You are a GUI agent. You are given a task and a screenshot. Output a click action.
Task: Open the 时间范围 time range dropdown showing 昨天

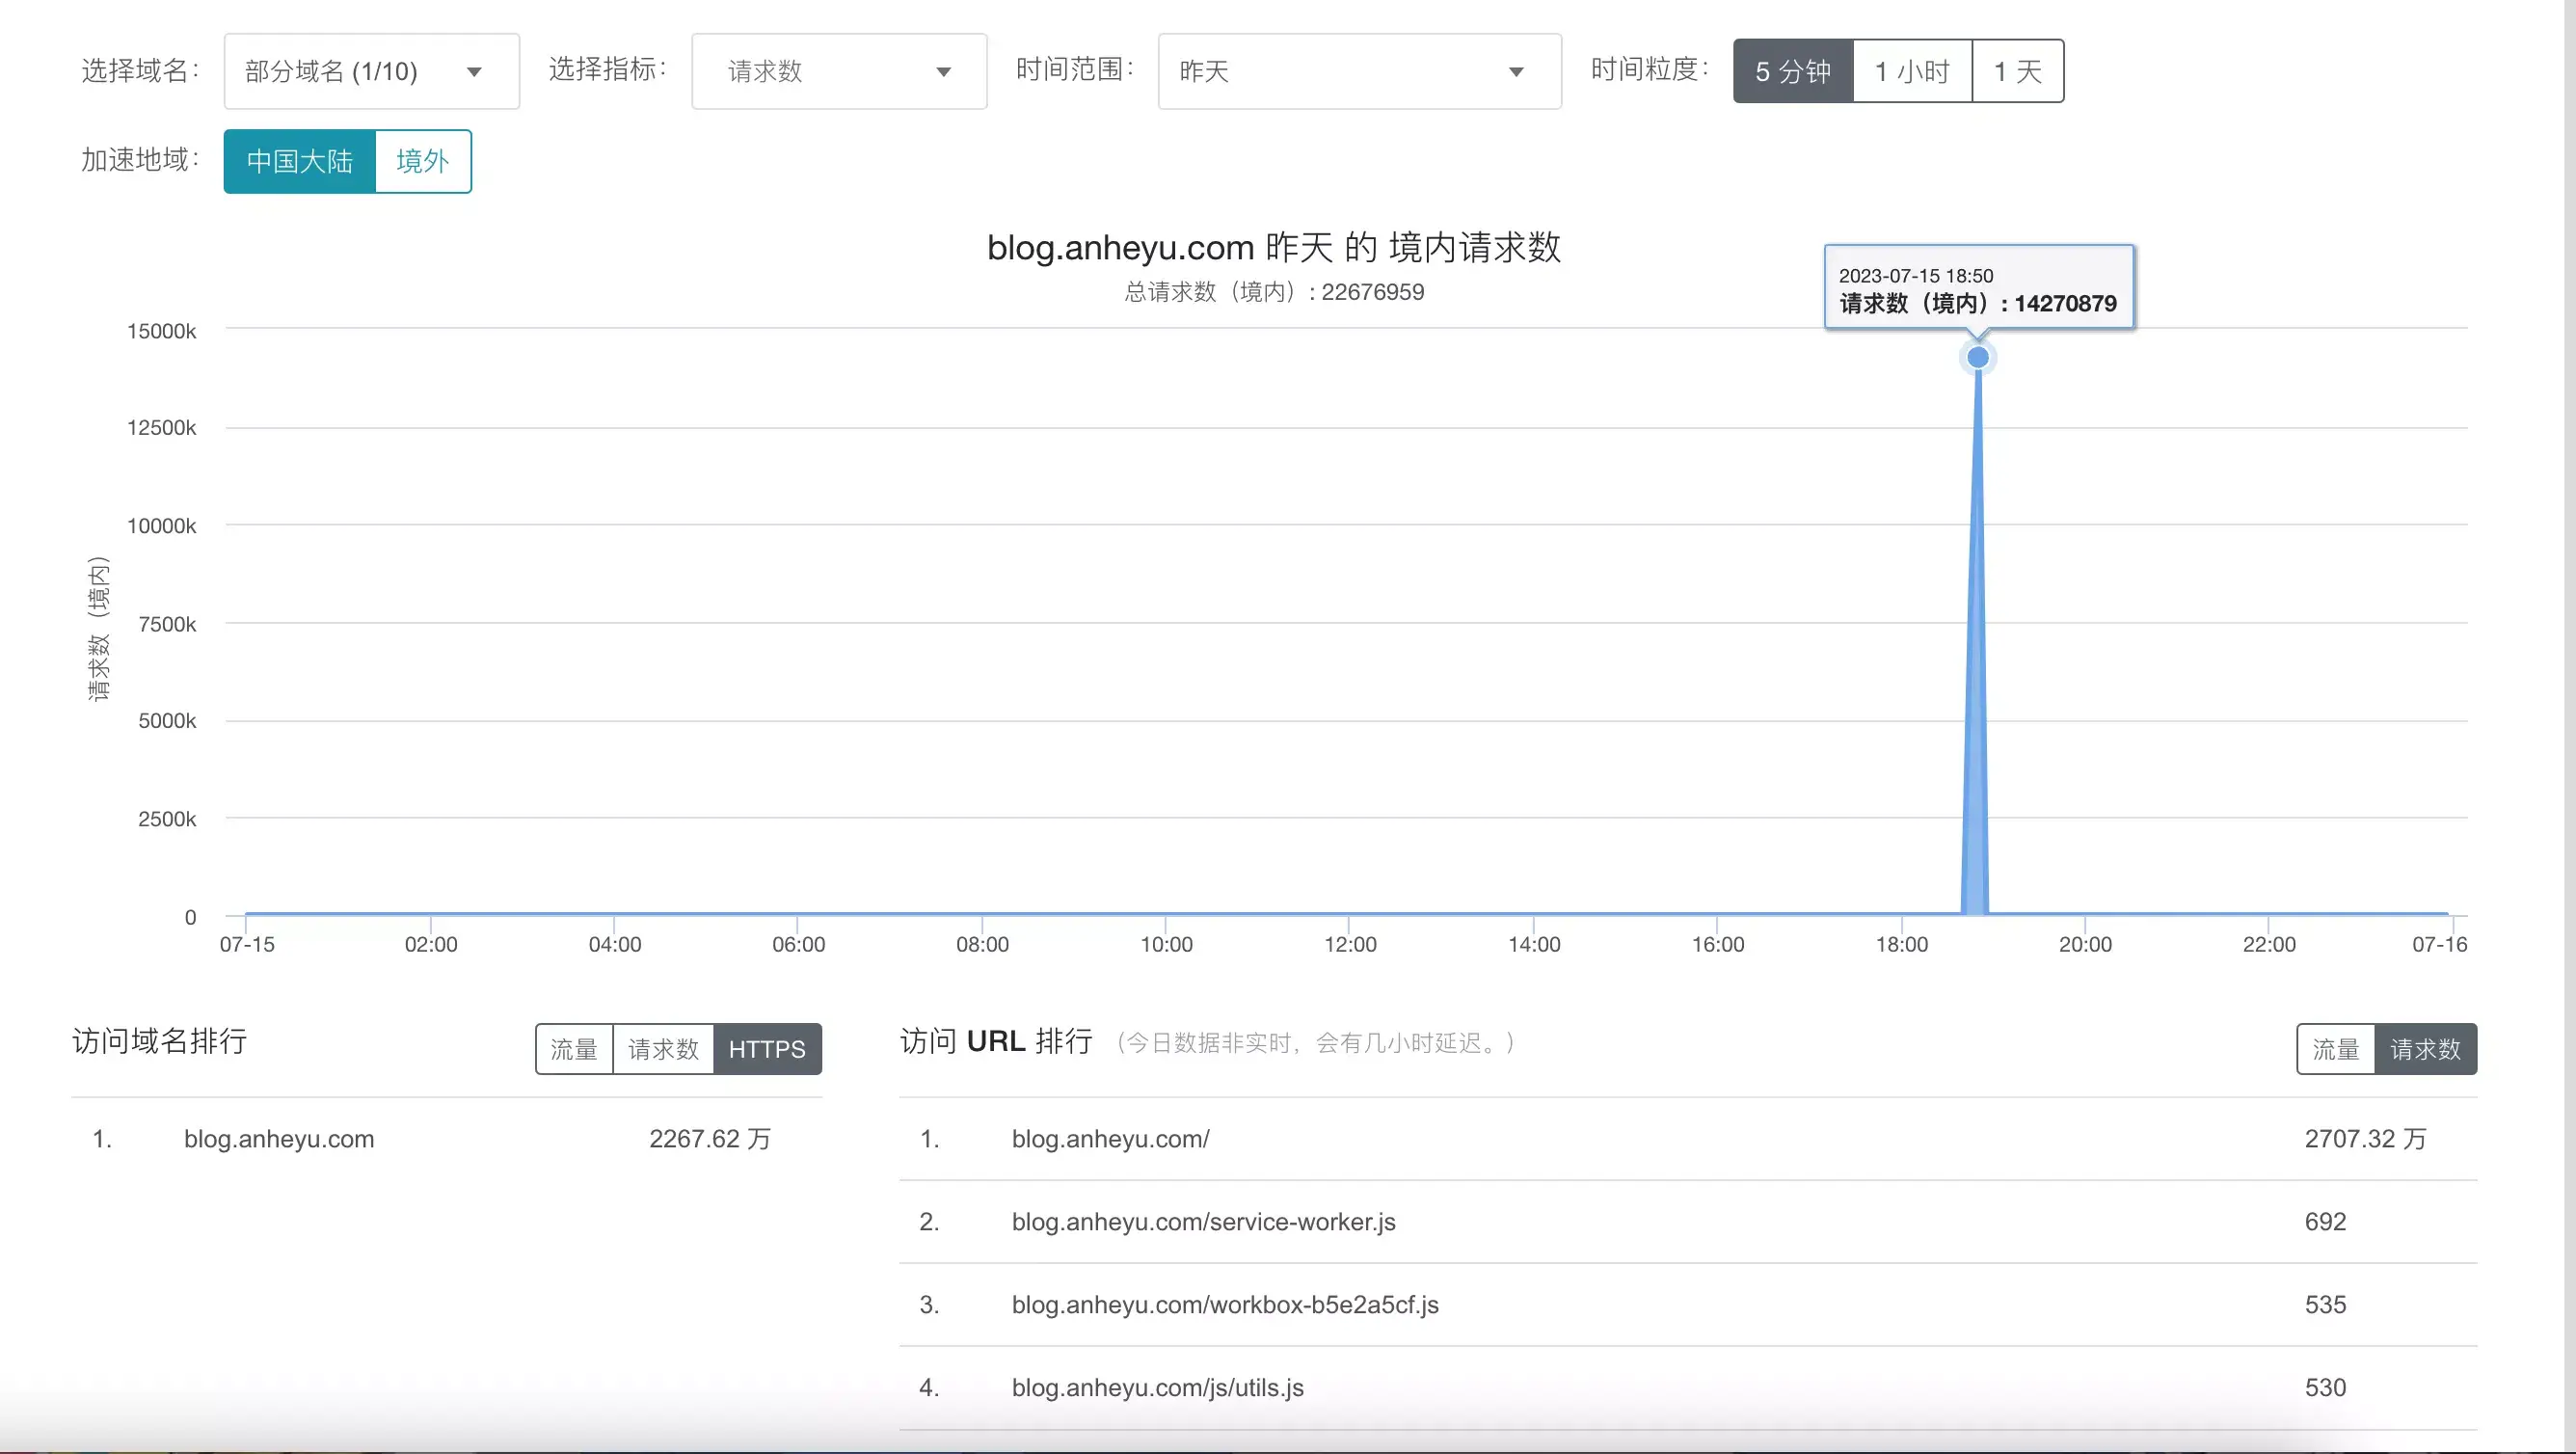[x=1358, y=71]
